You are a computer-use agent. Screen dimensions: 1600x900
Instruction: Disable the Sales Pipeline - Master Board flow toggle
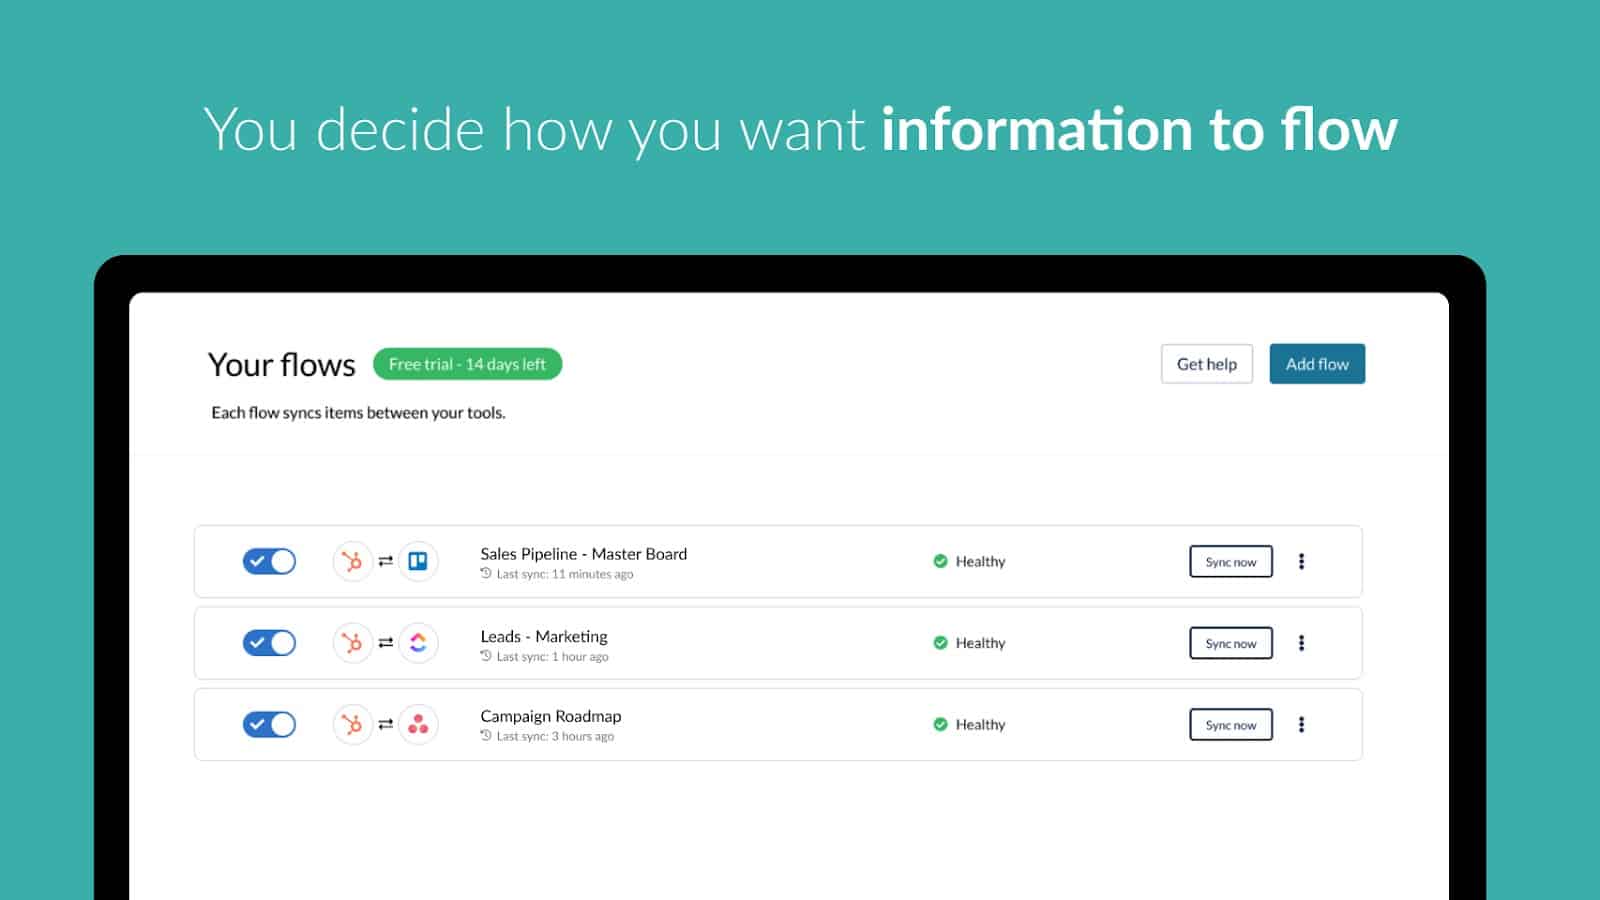[269, 561]
